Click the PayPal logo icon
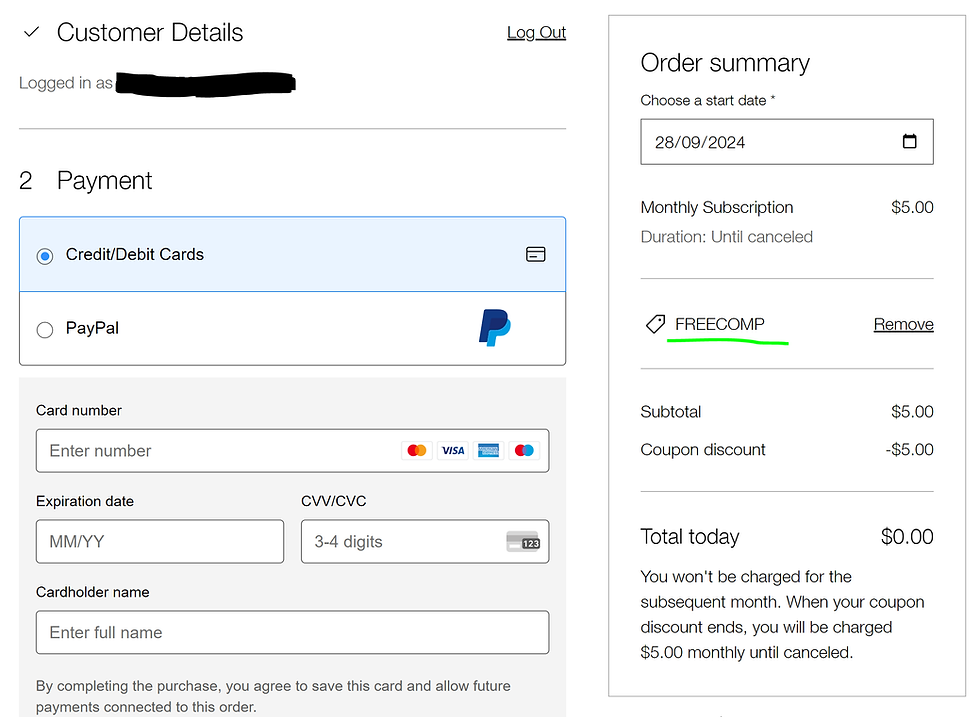 [495, 328]
